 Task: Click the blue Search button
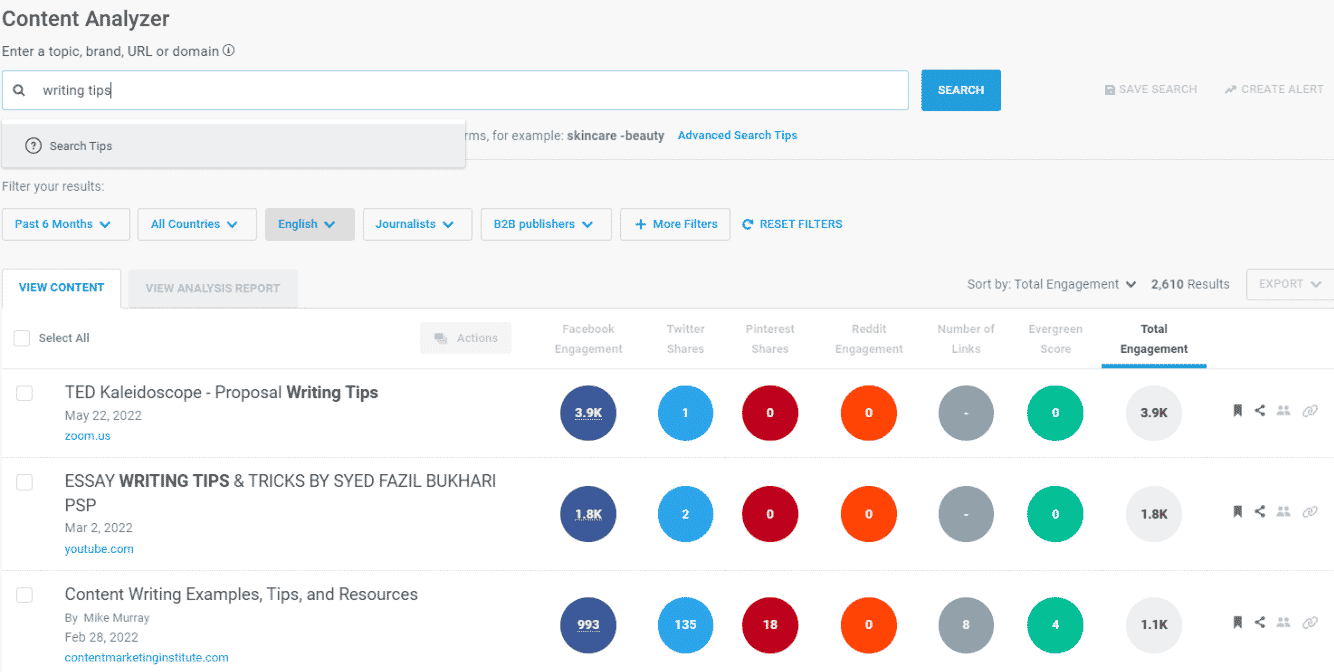click(x=961, y=90)
